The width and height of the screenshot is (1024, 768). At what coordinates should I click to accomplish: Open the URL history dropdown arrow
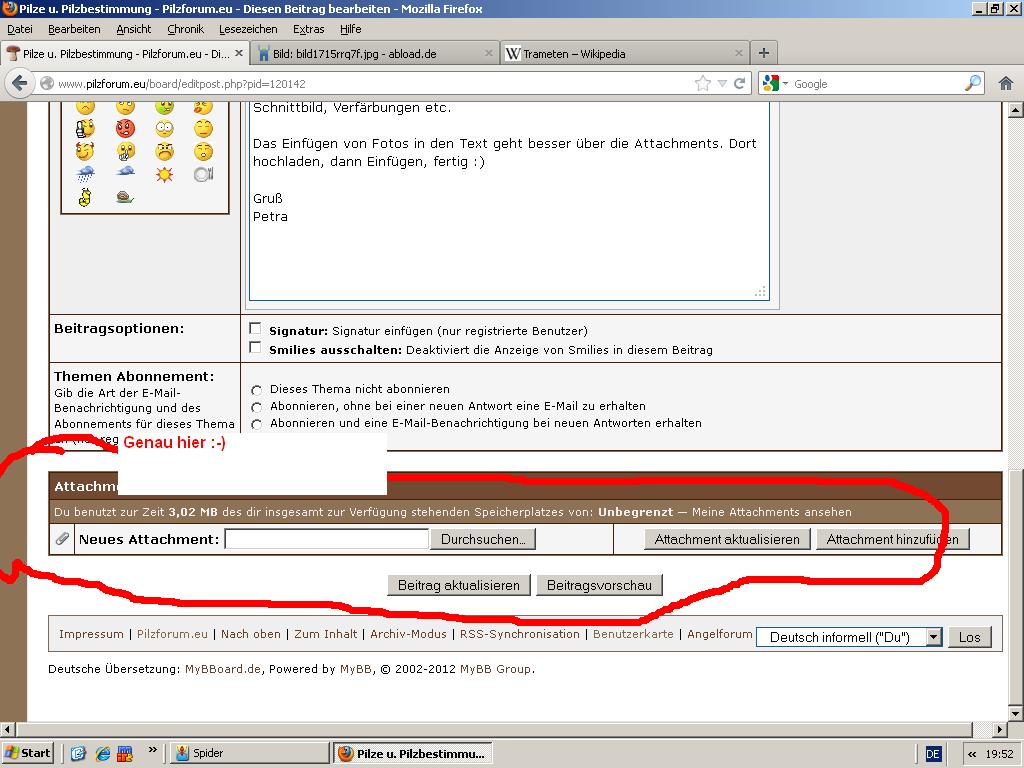[722, 84]
